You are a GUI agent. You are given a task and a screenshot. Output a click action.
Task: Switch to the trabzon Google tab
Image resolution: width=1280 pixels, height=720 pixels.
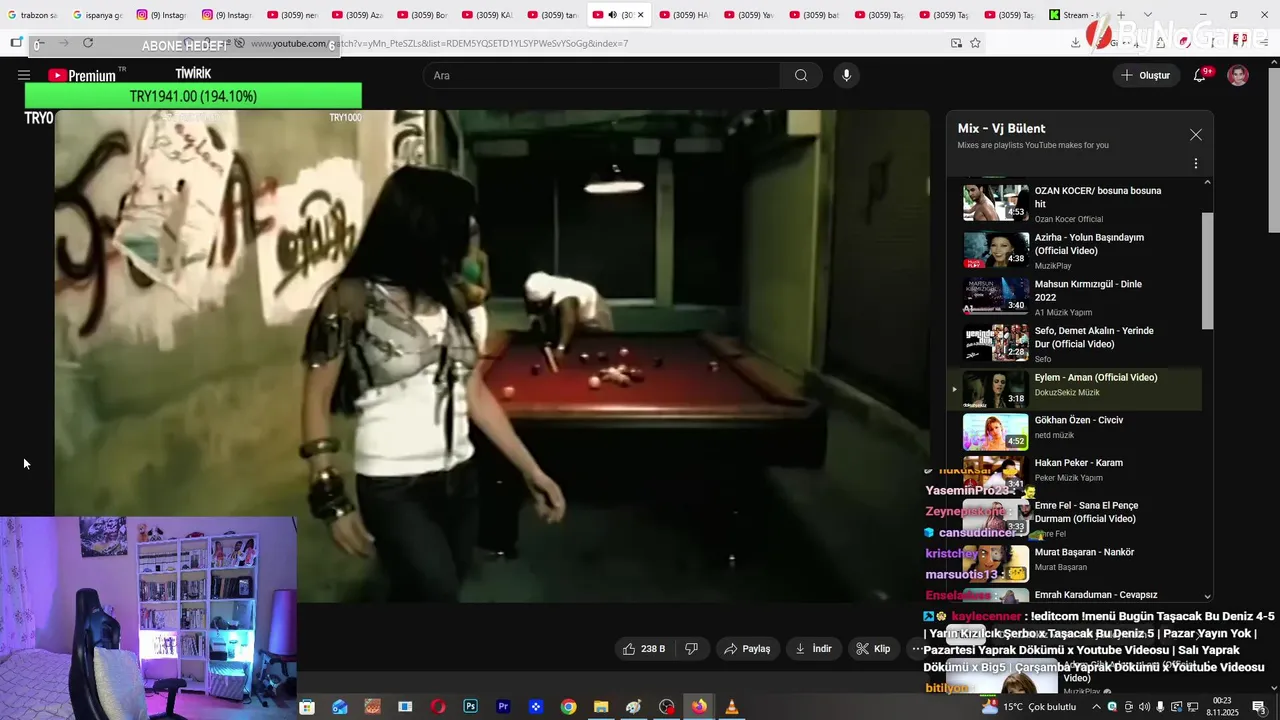tap(32, 15)
